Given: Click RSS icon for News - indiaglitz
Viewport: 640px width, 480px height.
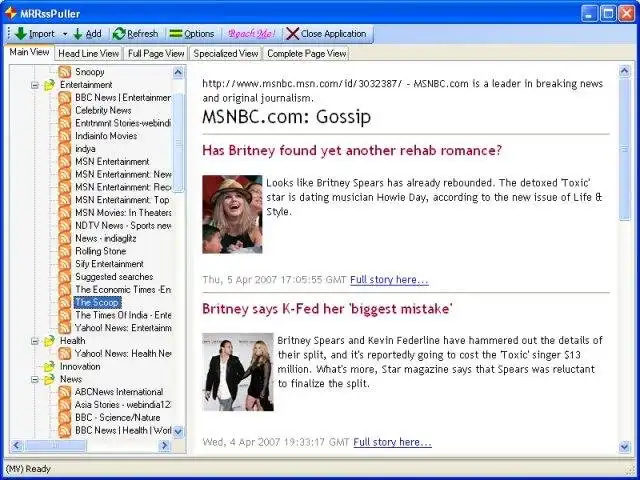Looking at the screenshot, I should pos(64,238).
